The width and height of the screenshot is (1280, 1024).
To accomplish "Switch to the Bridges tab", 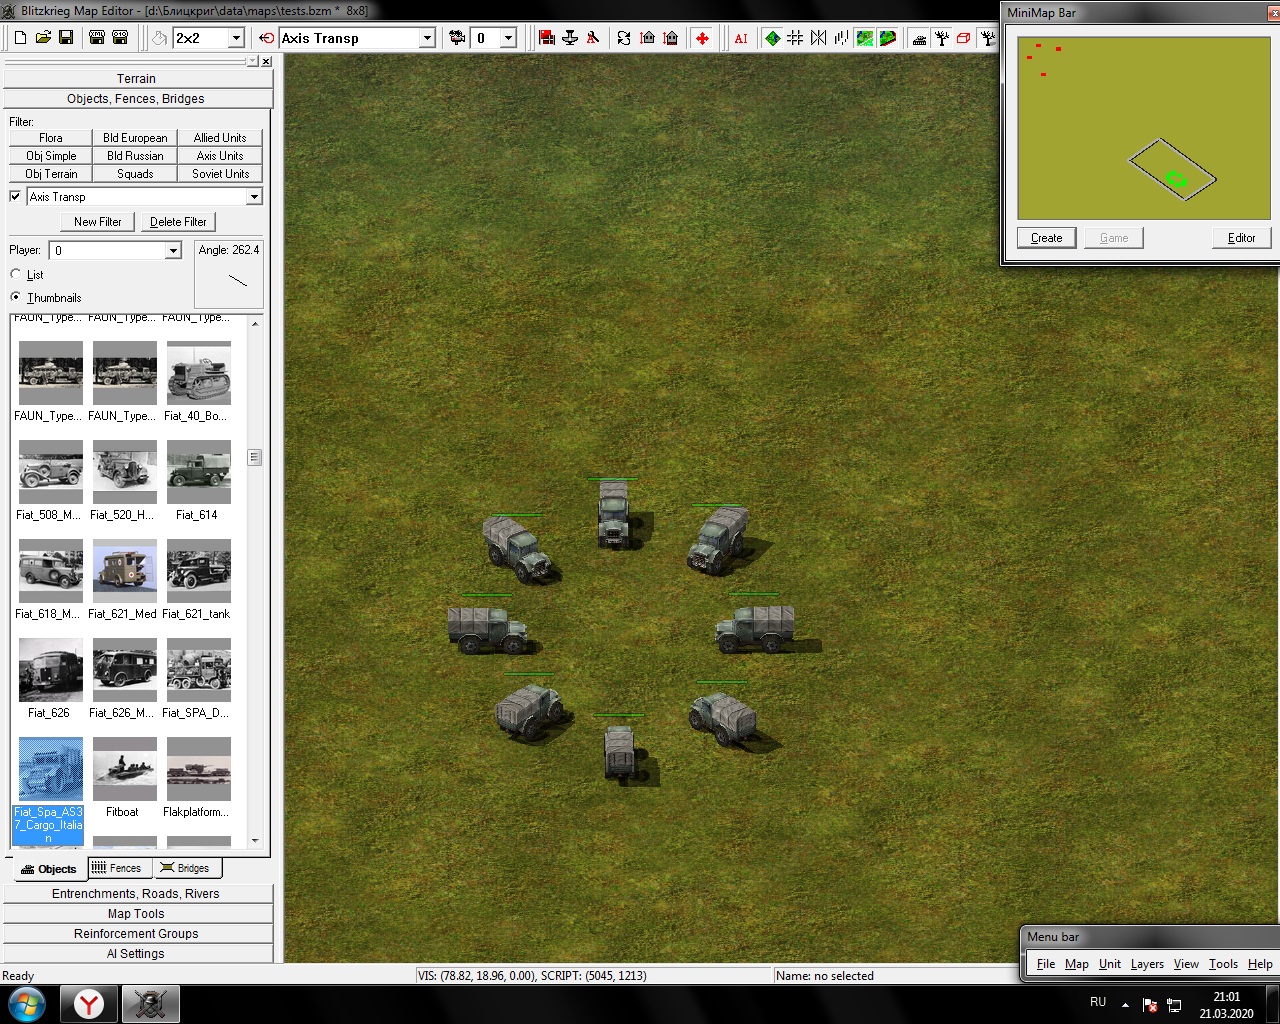I will point(185,868).
